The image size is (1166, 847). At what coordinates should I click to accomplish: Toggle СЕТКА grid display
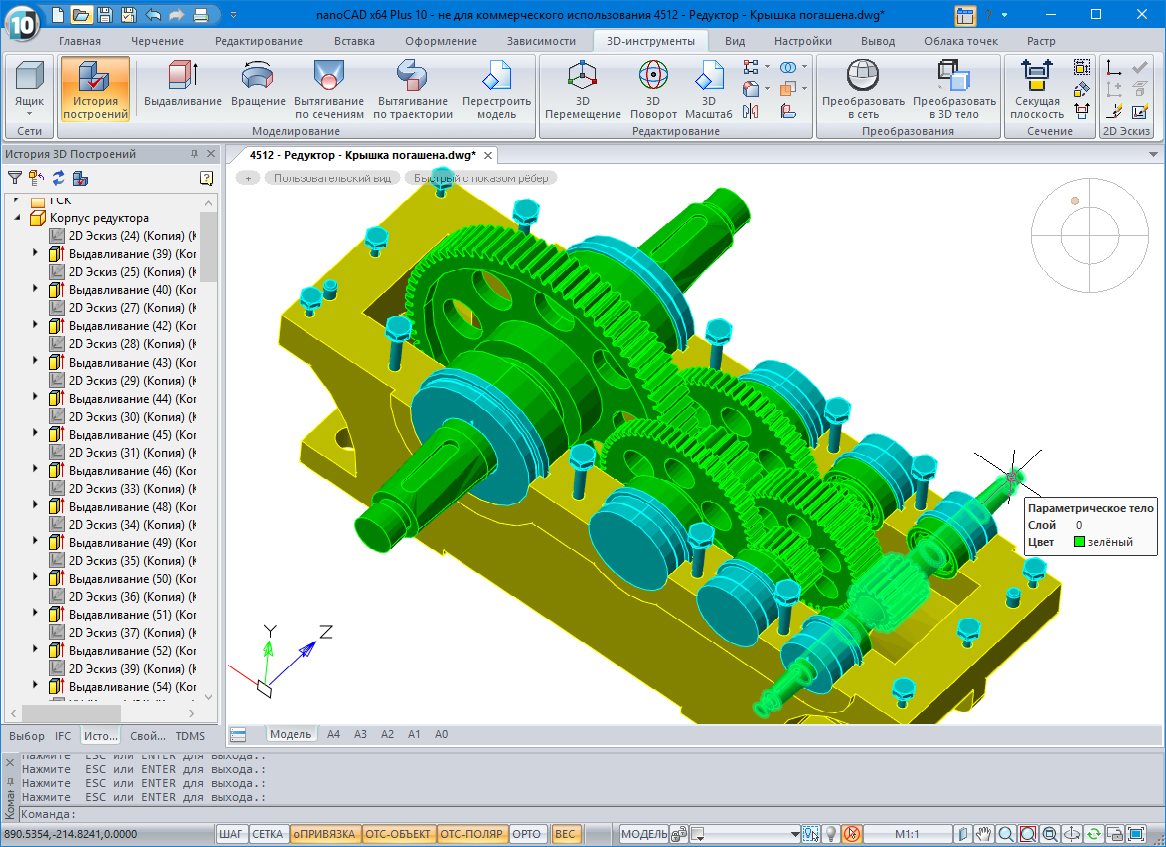click(267, 834)
